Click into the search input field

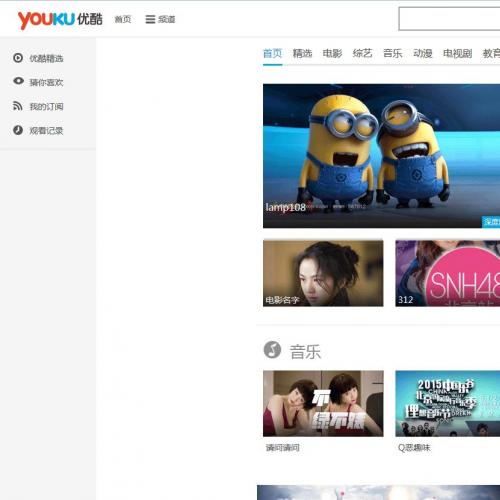(x=449, y=19)
